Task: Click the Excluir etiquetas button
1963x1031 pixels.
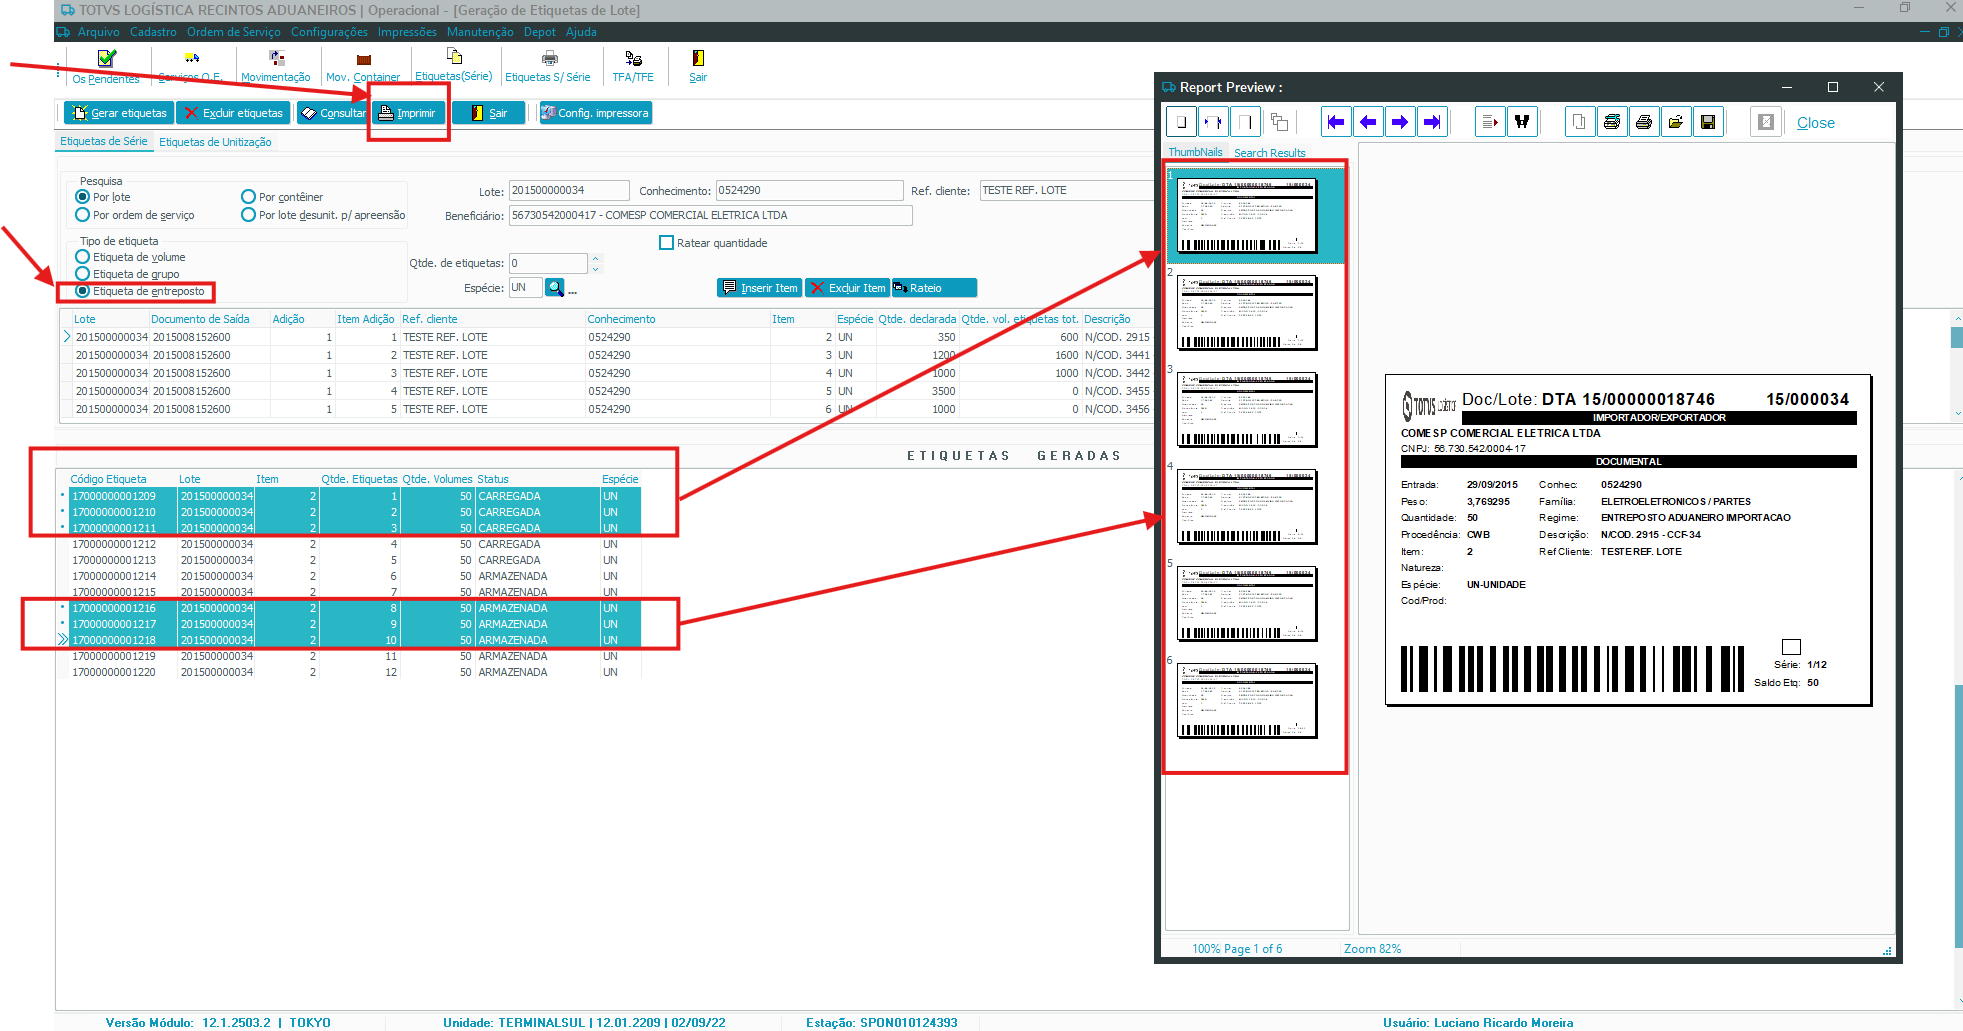Action: coord(234,113)
